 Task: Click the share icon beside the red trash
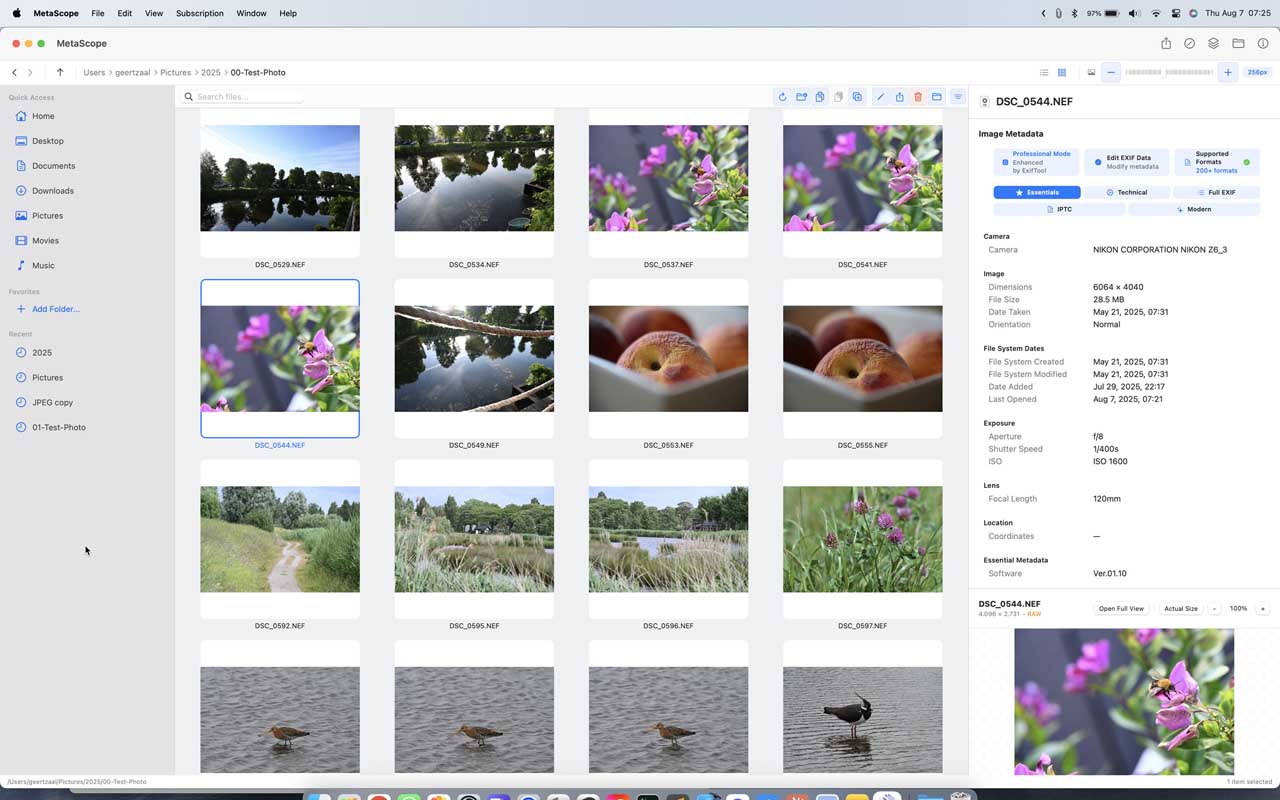click(899, 97)
